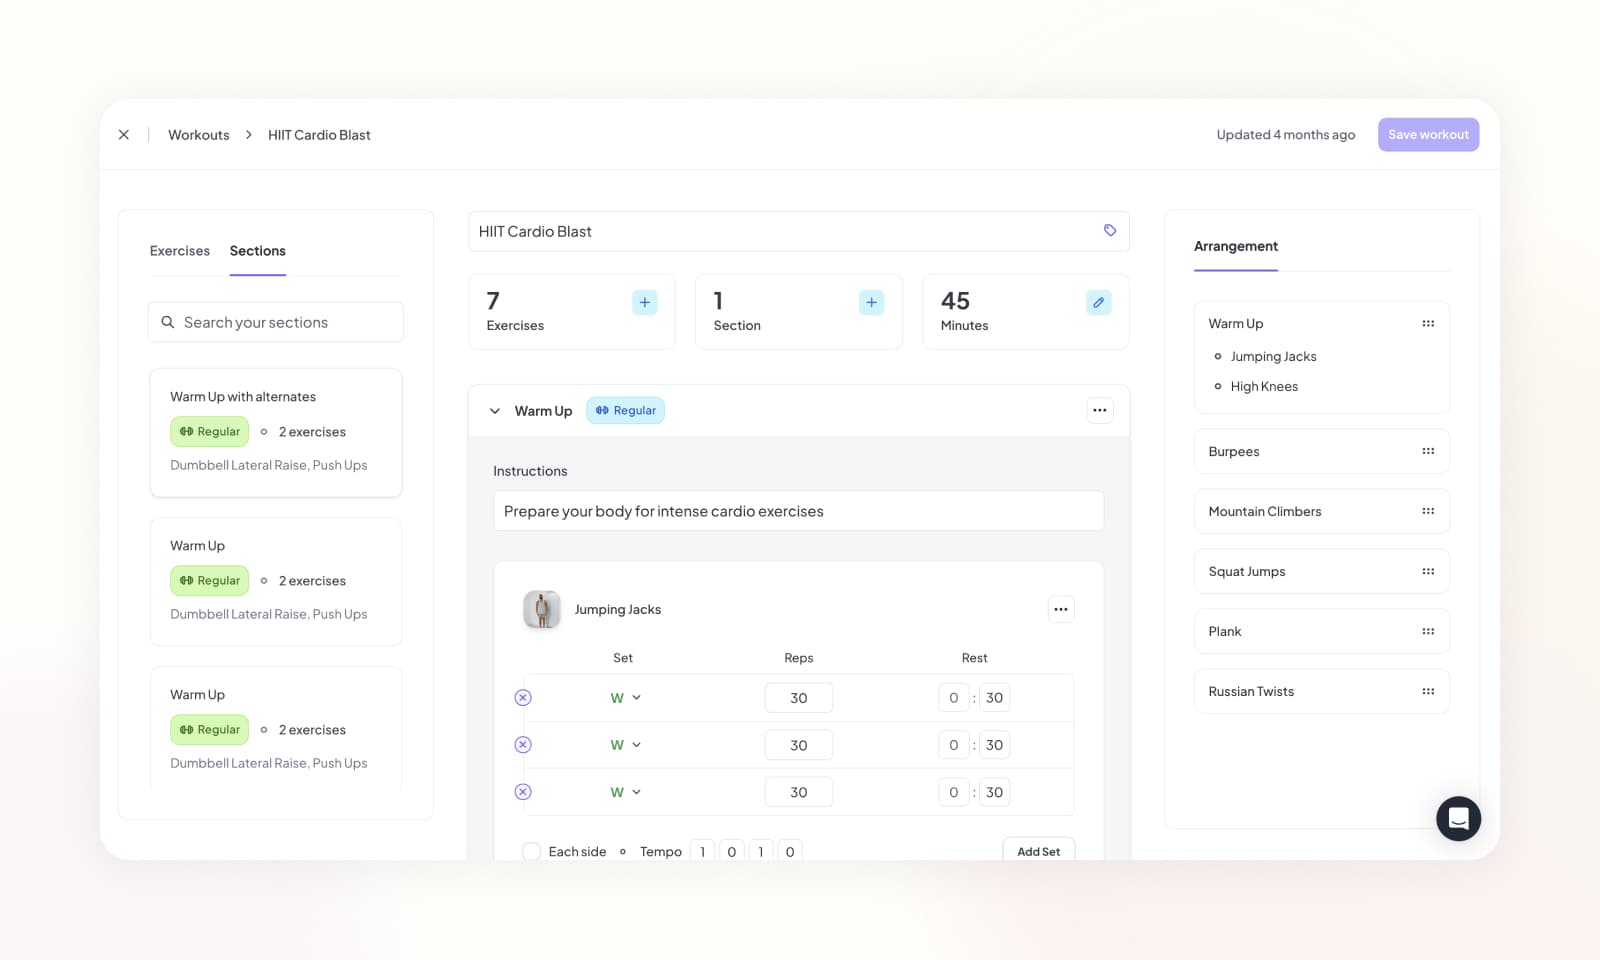
Task: Grab the drag handle next to Russian Twists
Action: [1427, 691]
